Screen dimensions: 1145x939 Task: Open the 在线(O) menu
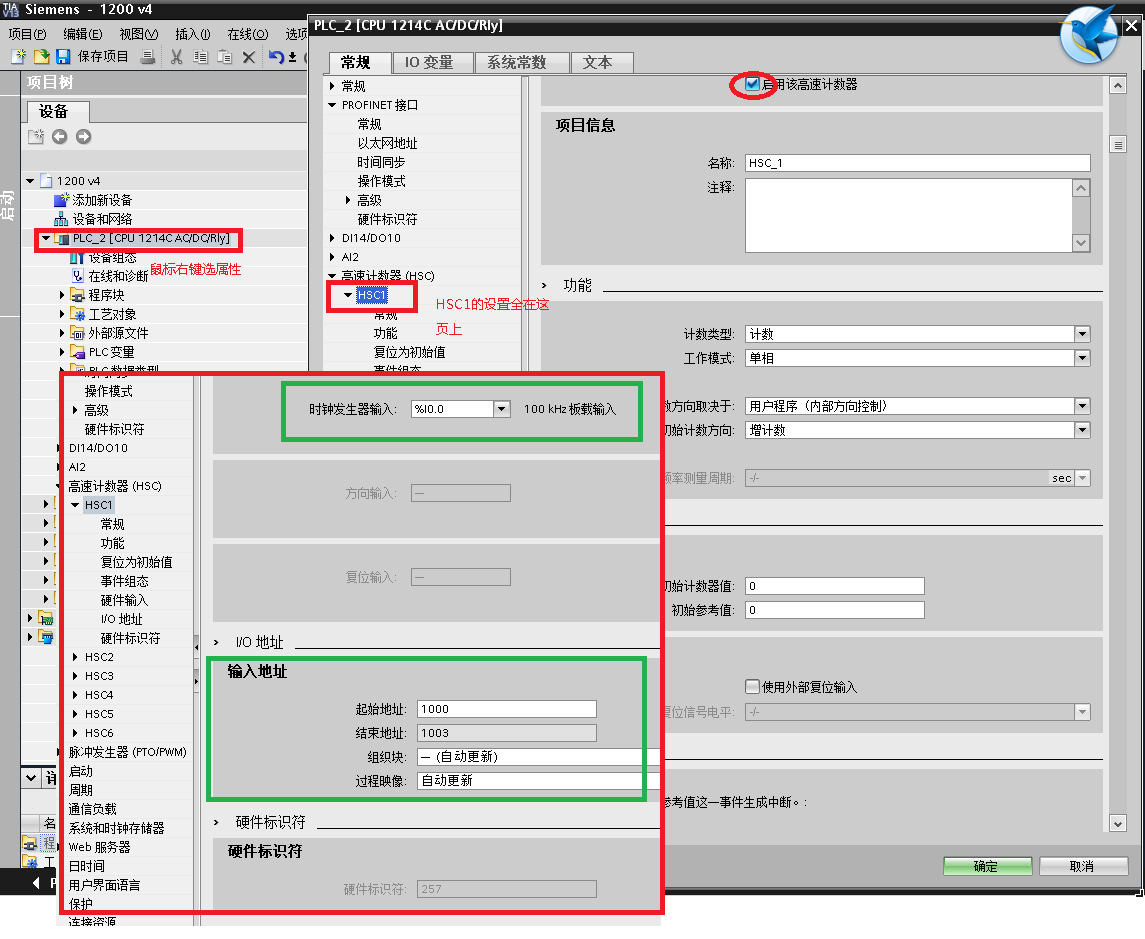coord(248,34)
